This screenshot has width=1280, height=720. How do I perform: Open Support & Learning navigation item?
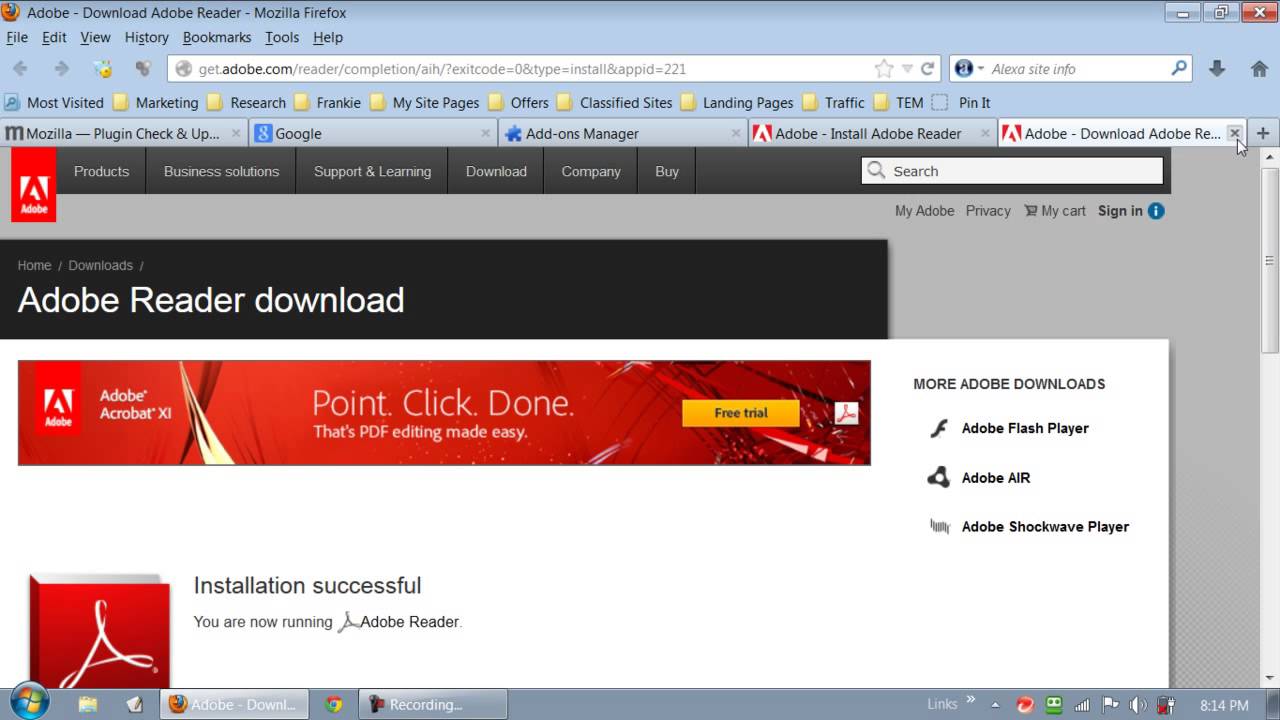(x=372, y=171)
